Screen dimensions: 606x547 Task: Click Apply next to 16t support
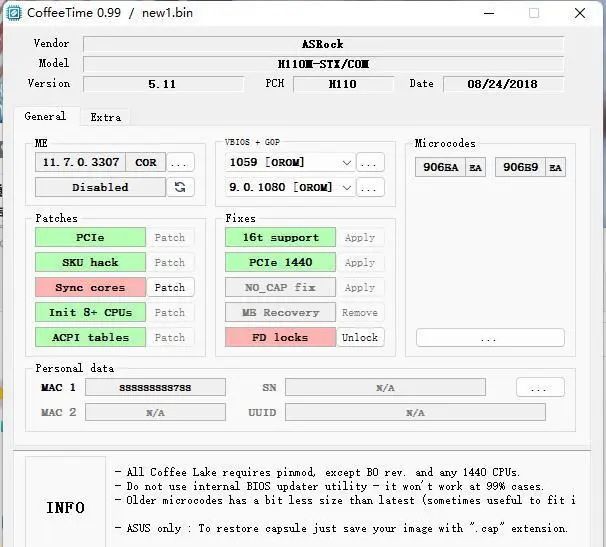pyautogui.click(x=360, y=237)
